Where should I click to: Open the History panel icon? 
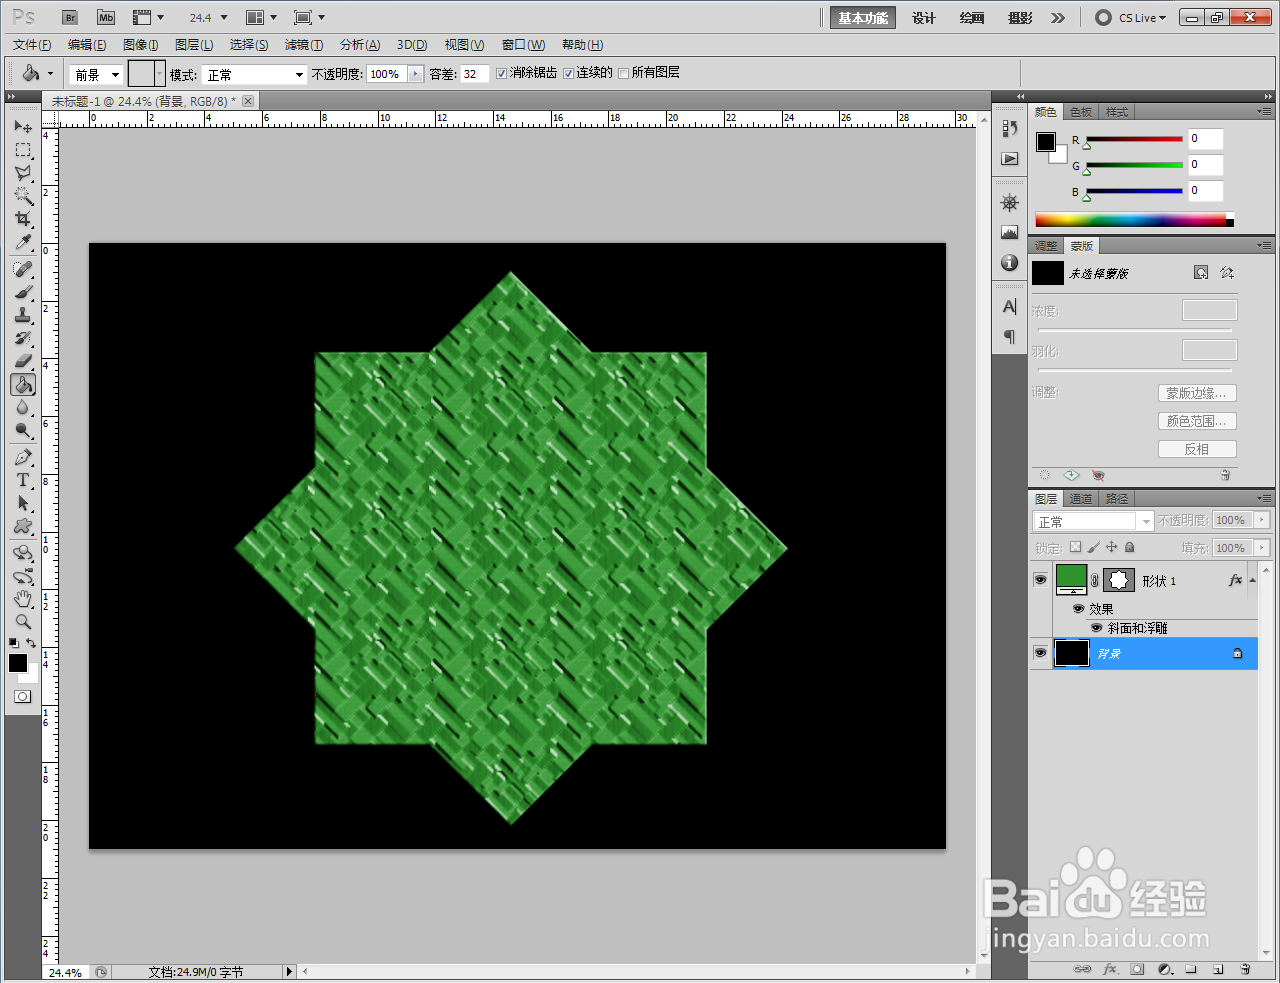coord(1010,129)
